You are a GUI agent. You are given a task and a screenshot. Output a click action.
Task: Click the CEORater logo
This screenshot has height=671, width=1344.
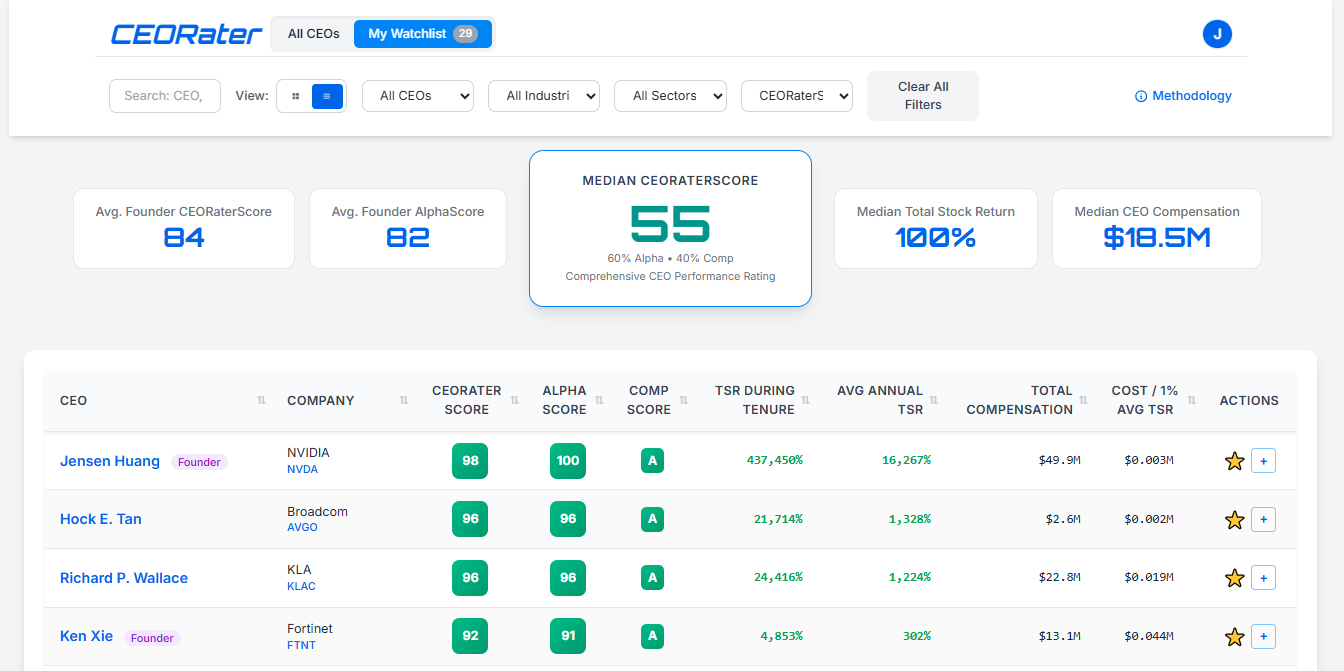click(x=186, y=34)
